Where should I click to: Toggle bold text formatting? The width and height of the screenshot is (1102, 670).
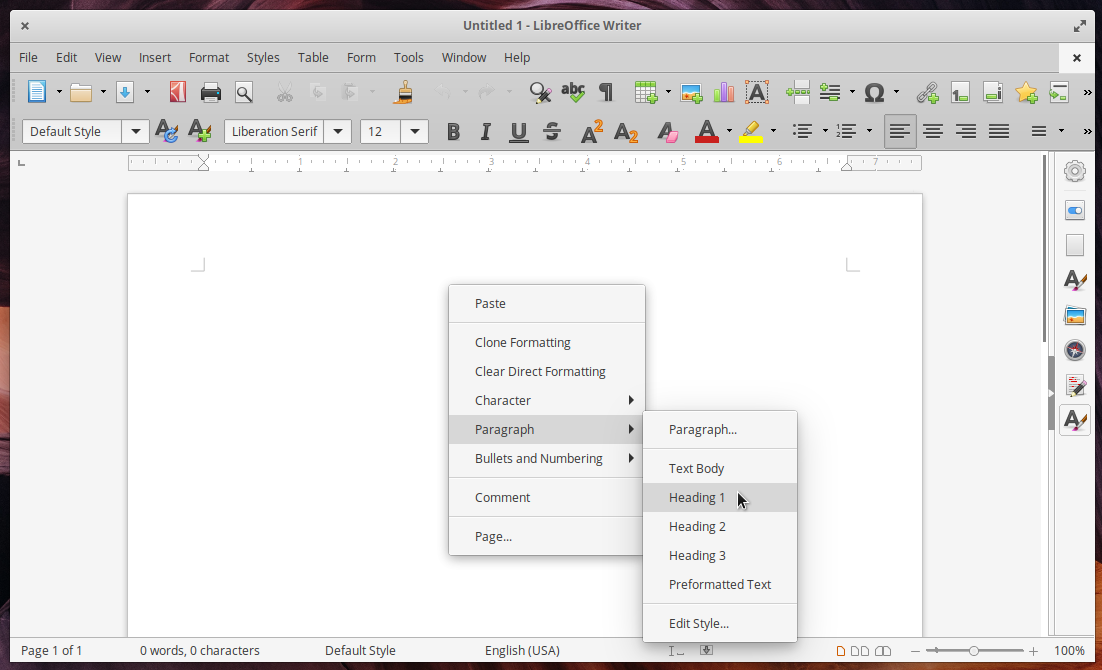click(453, 131)
